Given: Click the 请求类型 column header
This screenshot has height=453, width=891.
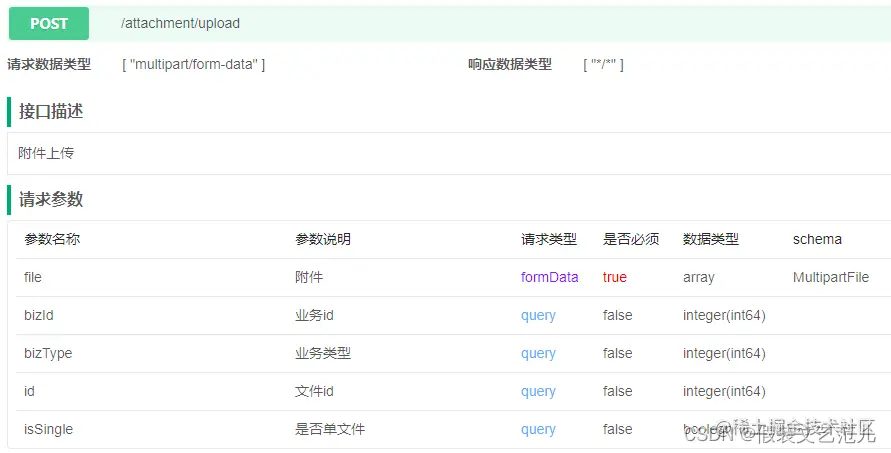Looking at the screenshot, I should (x=549, y=239).
